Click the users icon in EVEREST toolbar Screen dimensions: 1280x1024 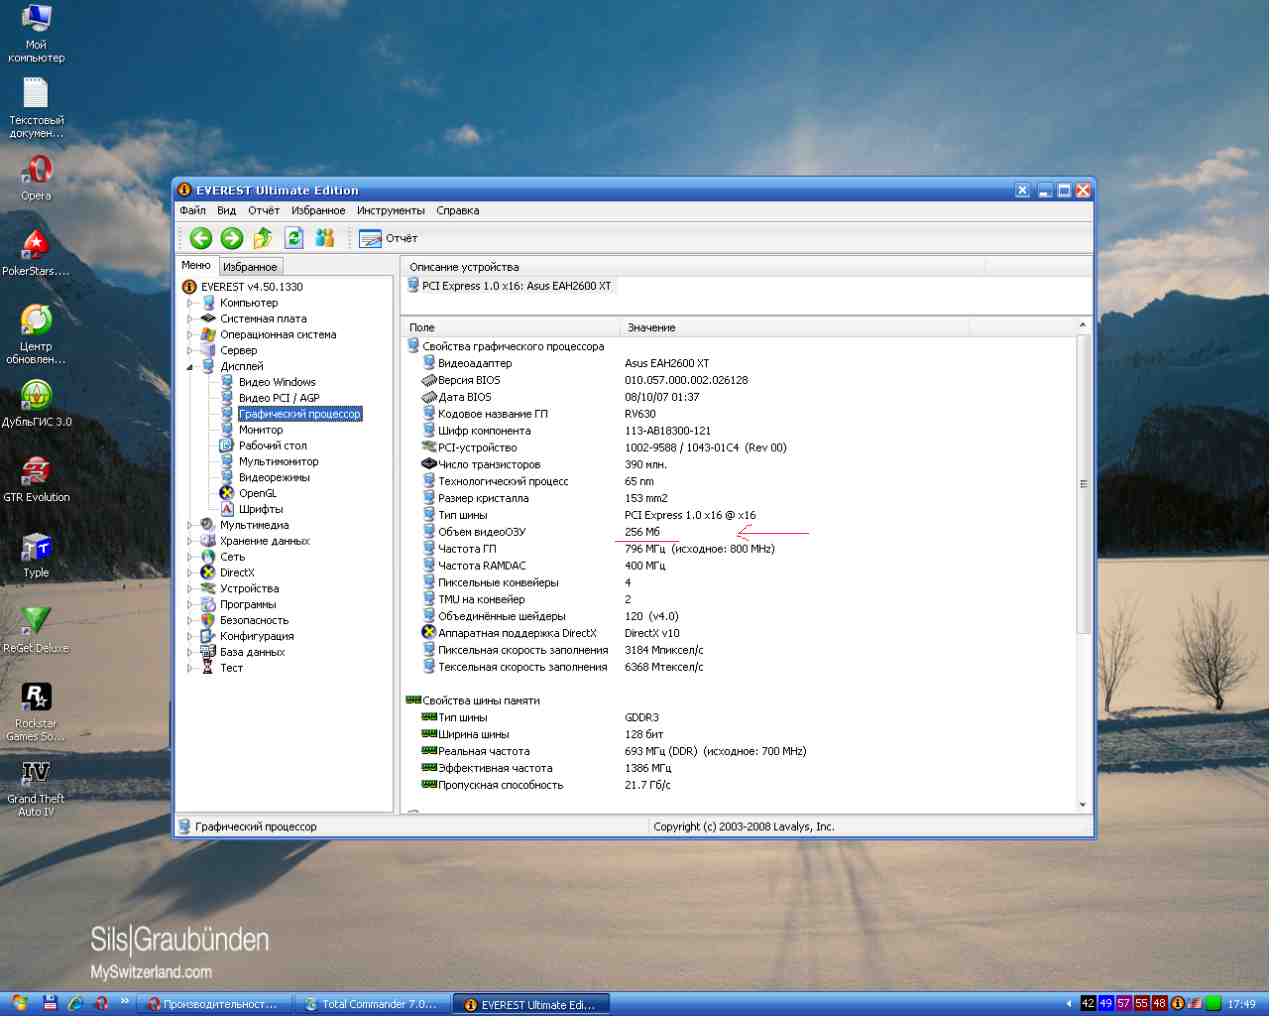point(325,238)
